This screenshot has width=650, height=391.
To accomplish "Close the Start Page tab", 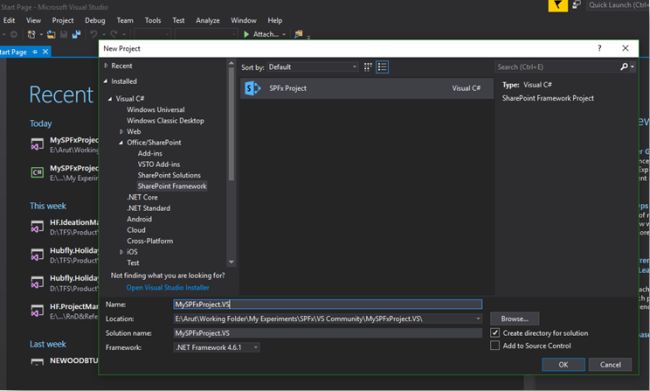I will pyautogui.click(x=45, y=51).
